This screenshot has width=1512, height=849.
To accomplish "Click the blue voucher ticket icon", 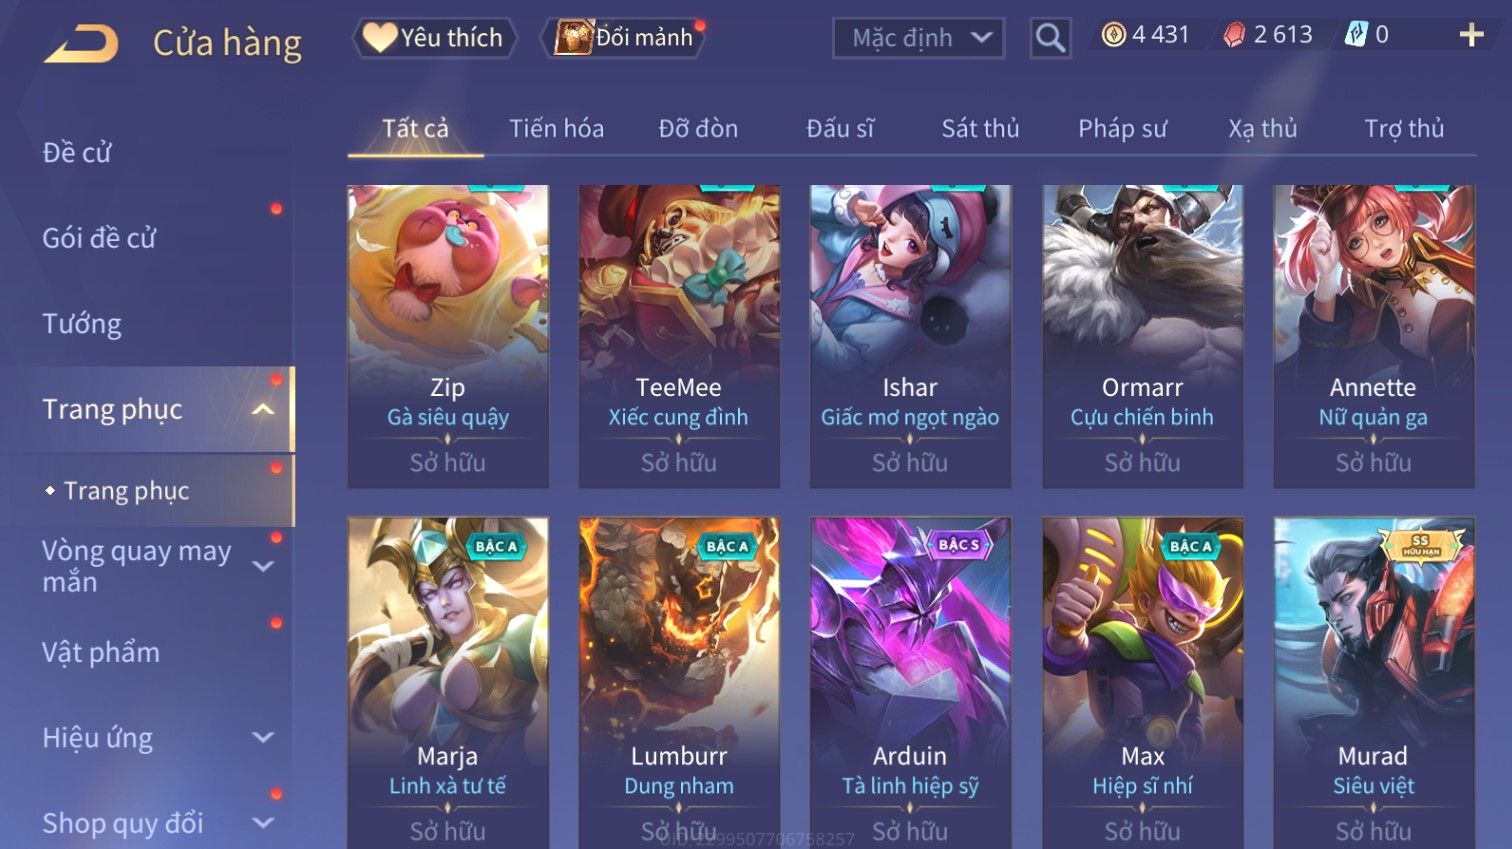I will tap(1355, 35).
